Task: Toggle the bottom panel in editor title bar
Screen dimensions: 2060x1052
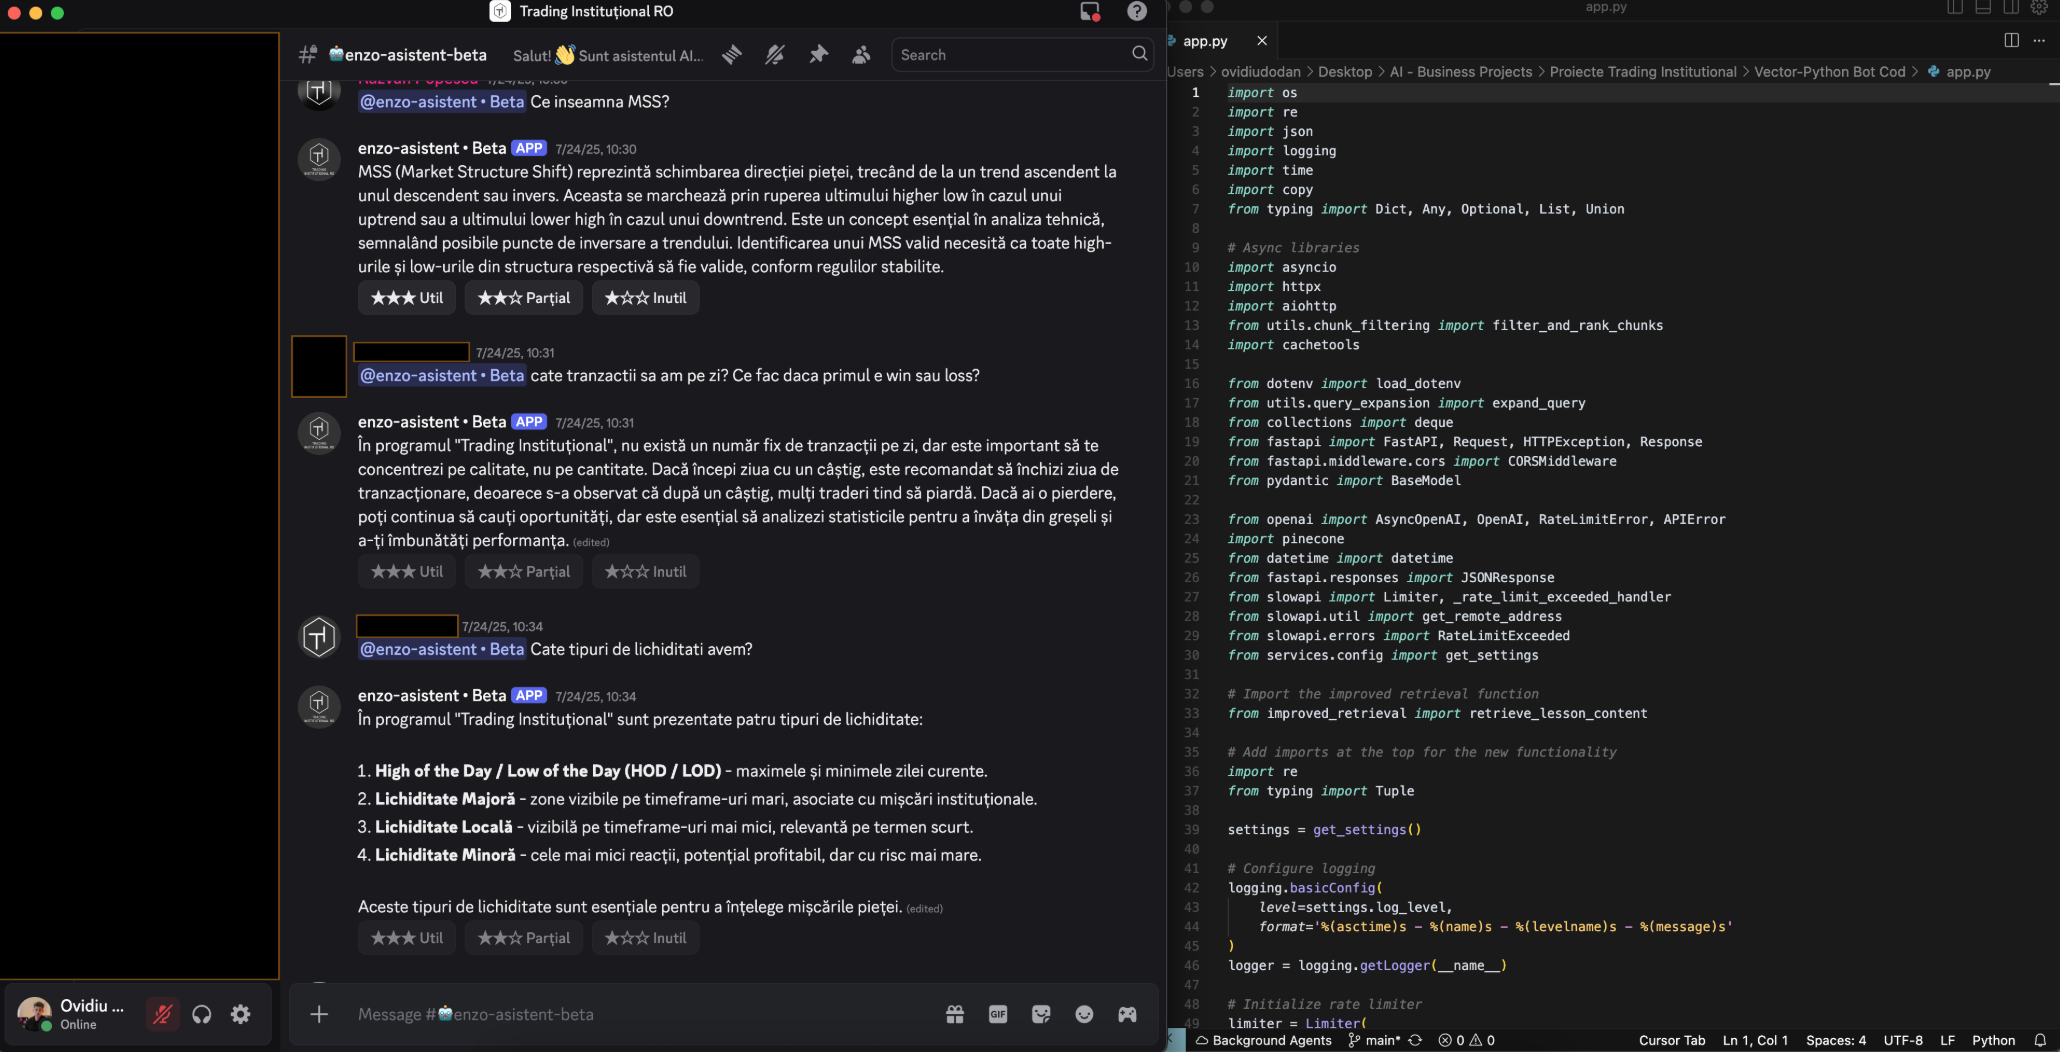Action: (1983, 8)
